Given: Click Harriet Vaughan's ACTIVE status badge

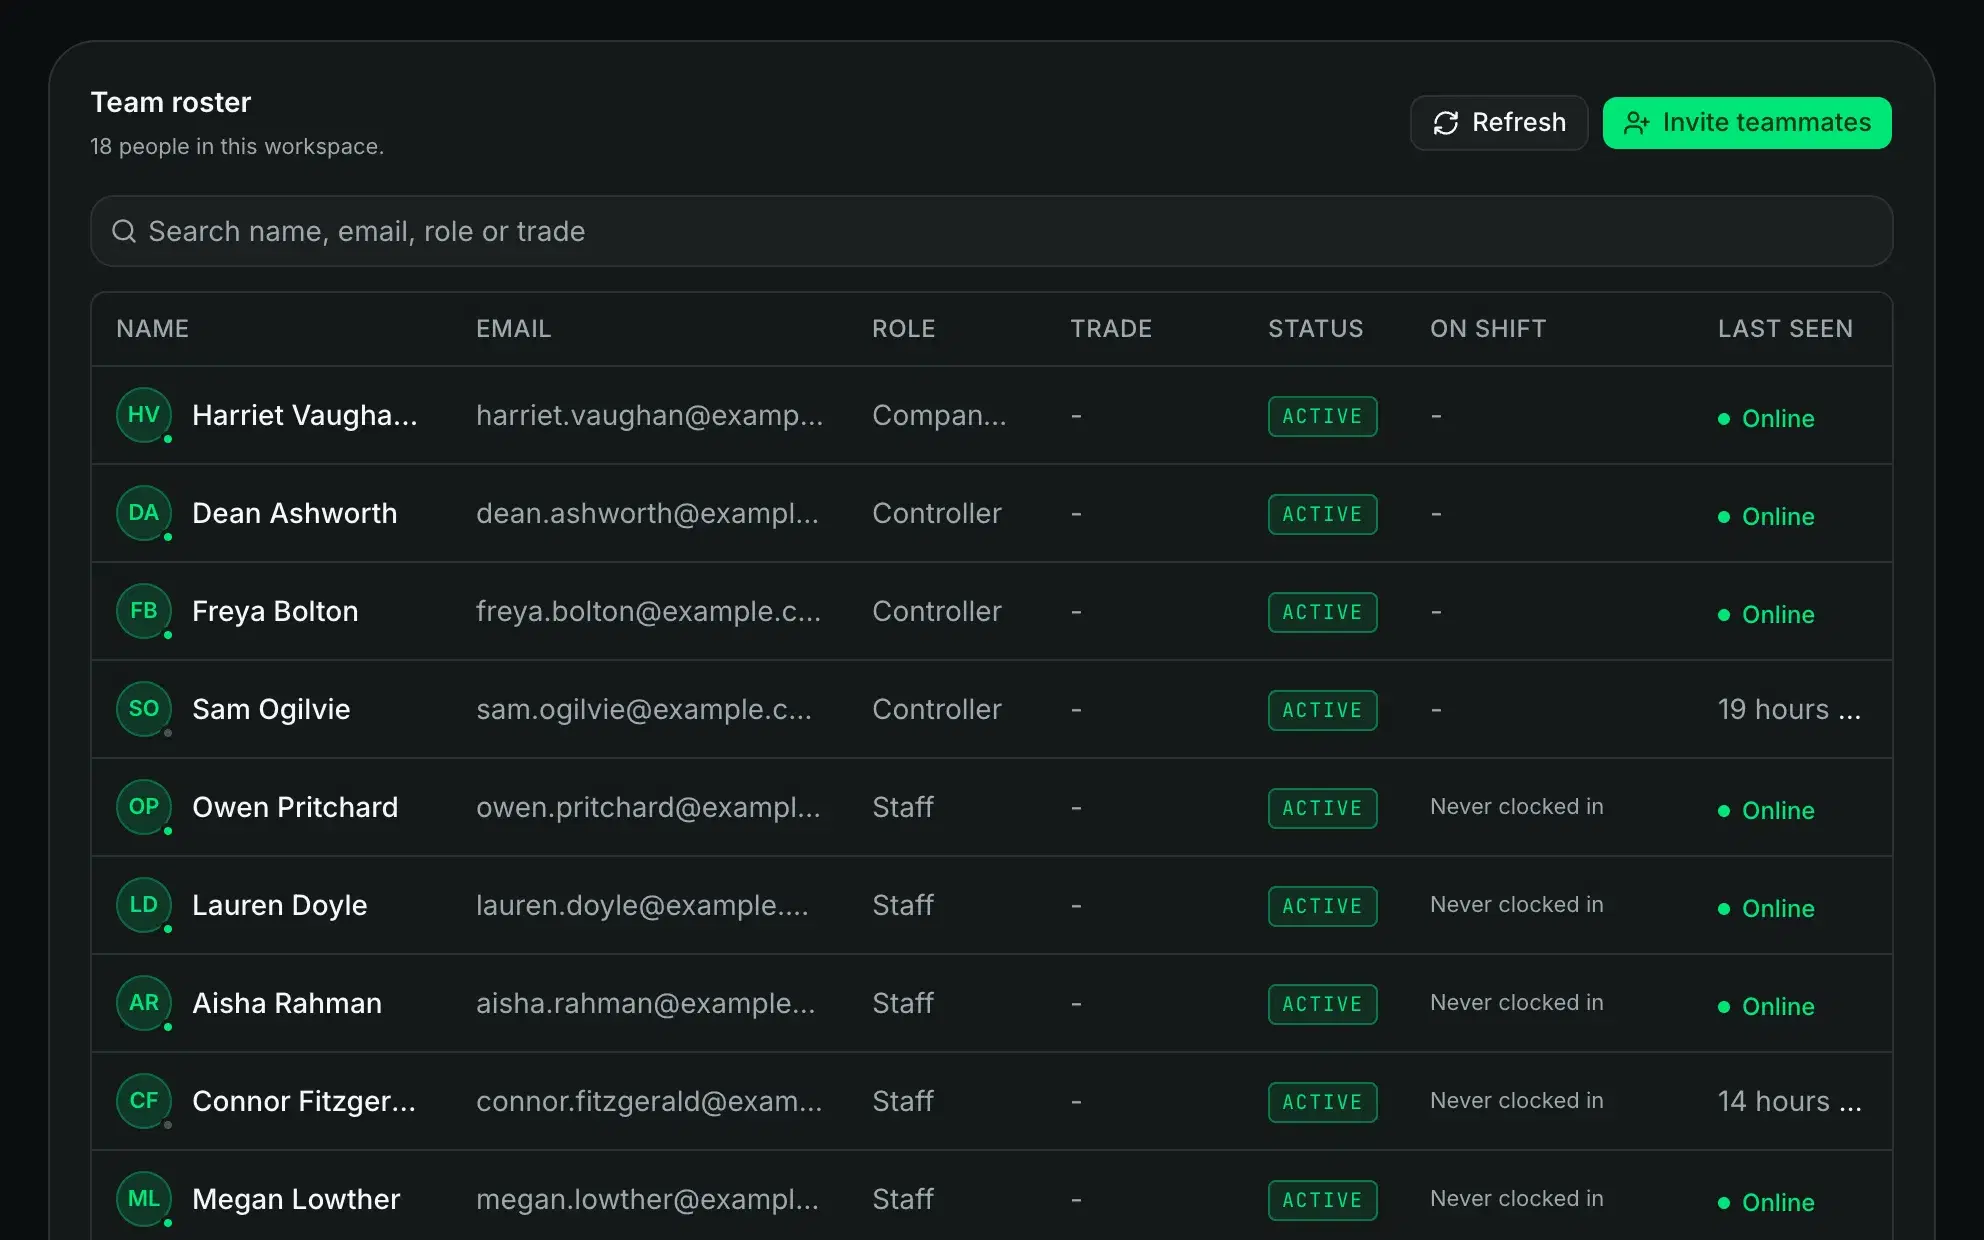Looking at the screenshot, I should [x=1322, y=416].
